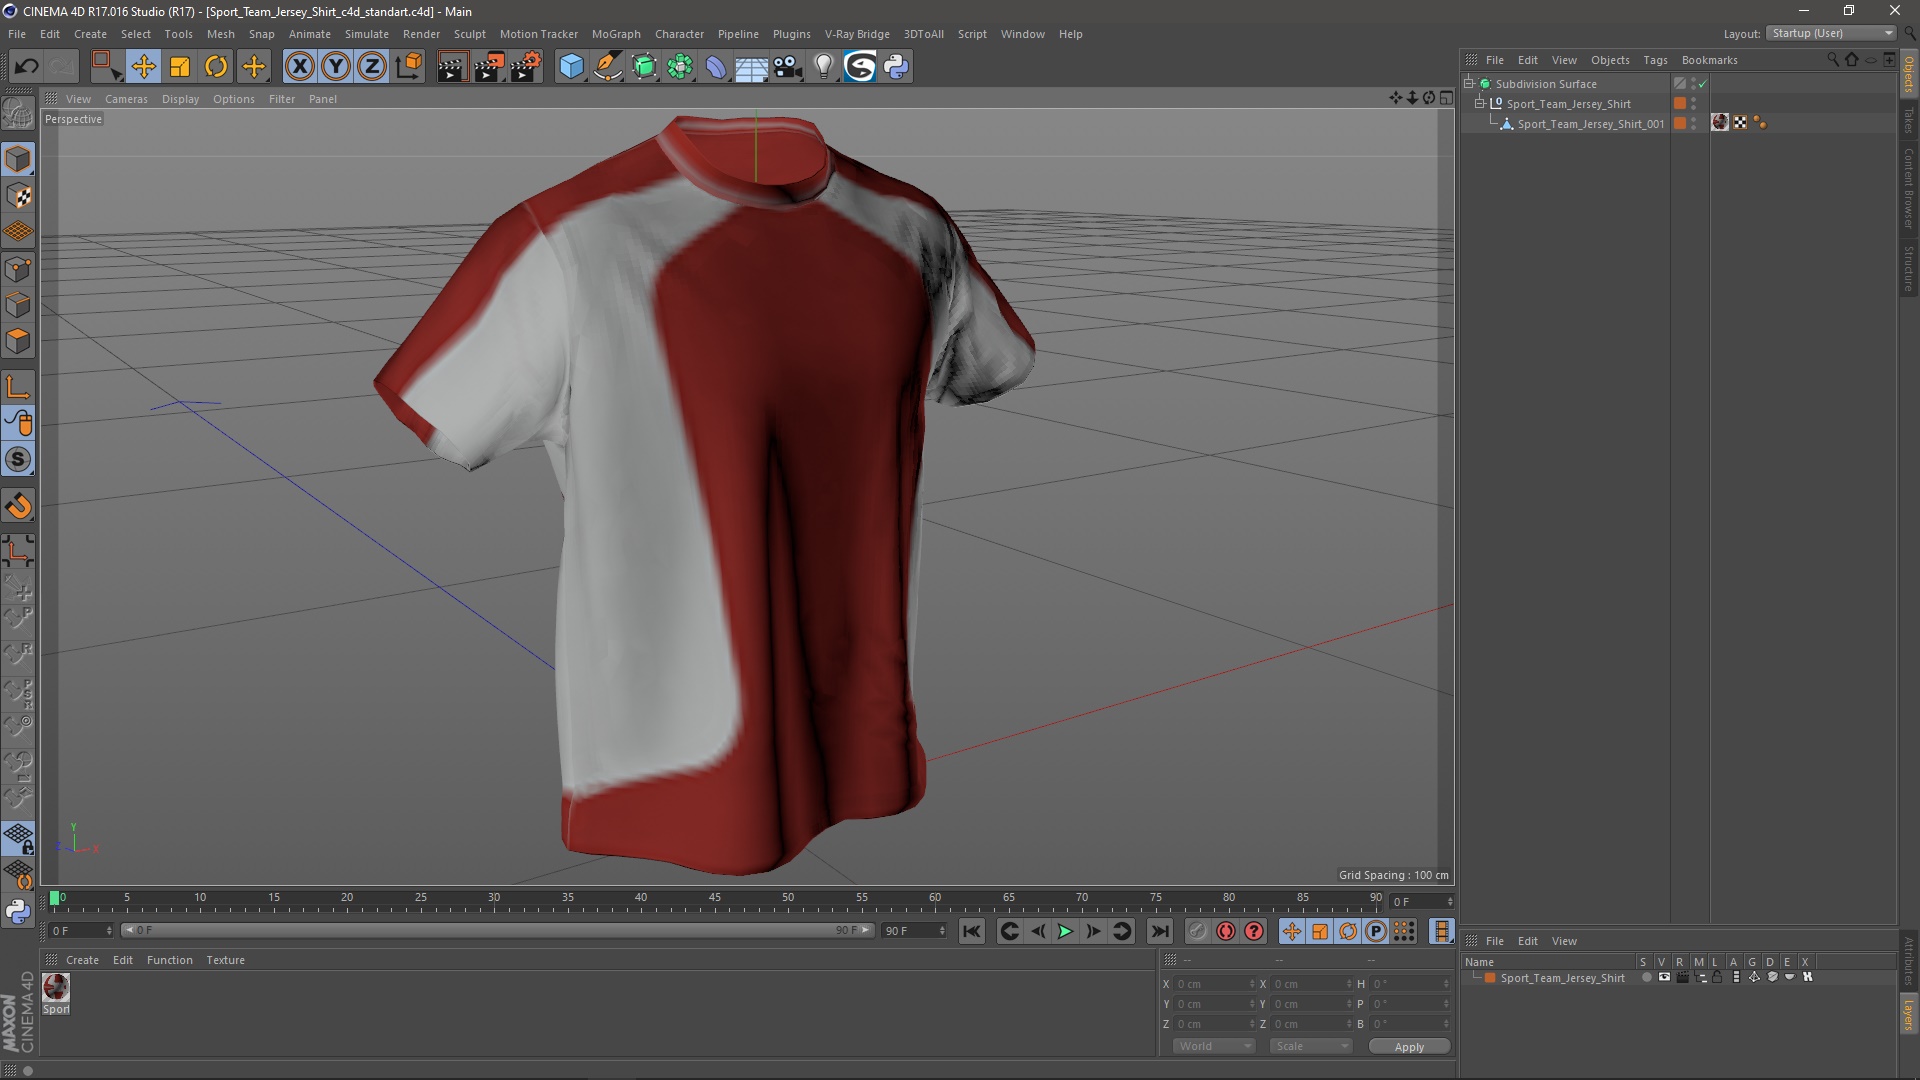The width and height of the screenshot is (1920, 1080).
Task: Render to active view icon
Action: (x=452, y=67)
